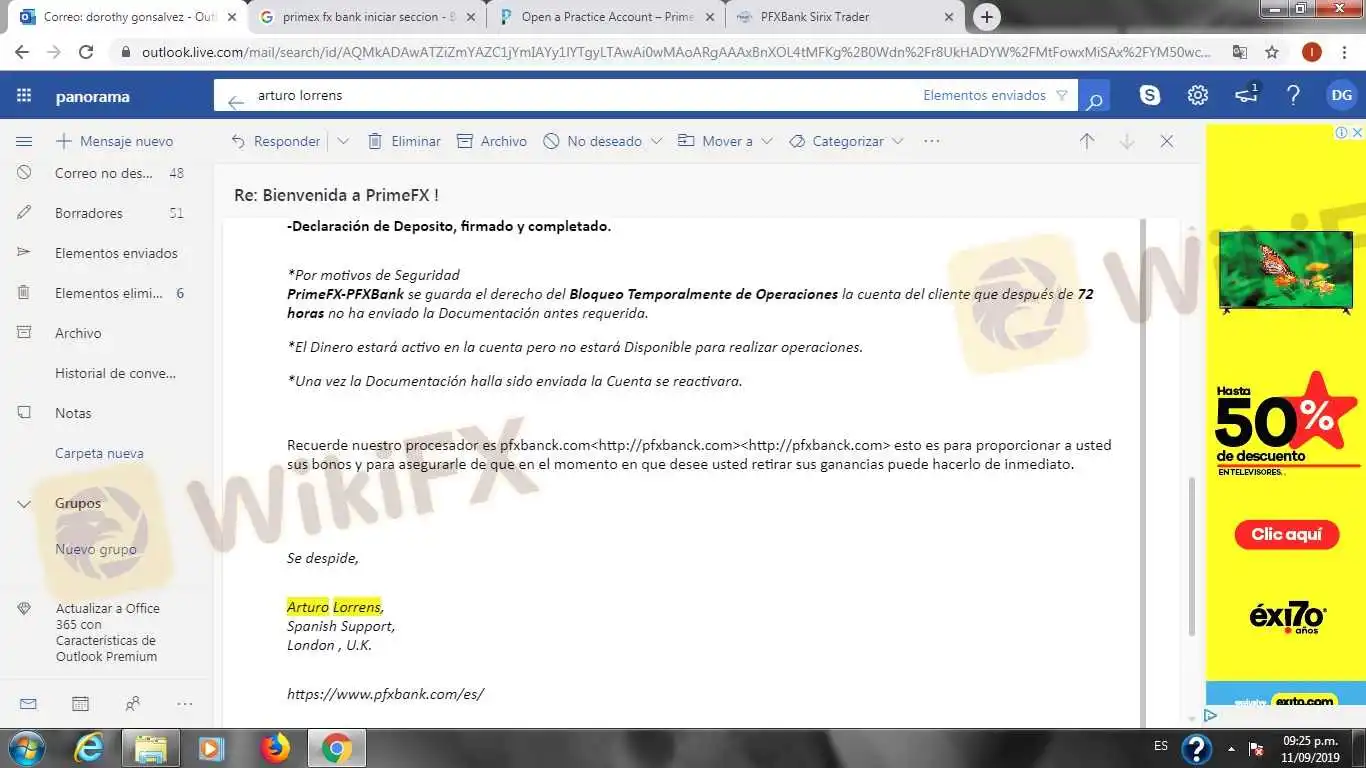Click the message pane vertical scrollbar
The height and width of the screenshot is (768, 1366).
1190,555
